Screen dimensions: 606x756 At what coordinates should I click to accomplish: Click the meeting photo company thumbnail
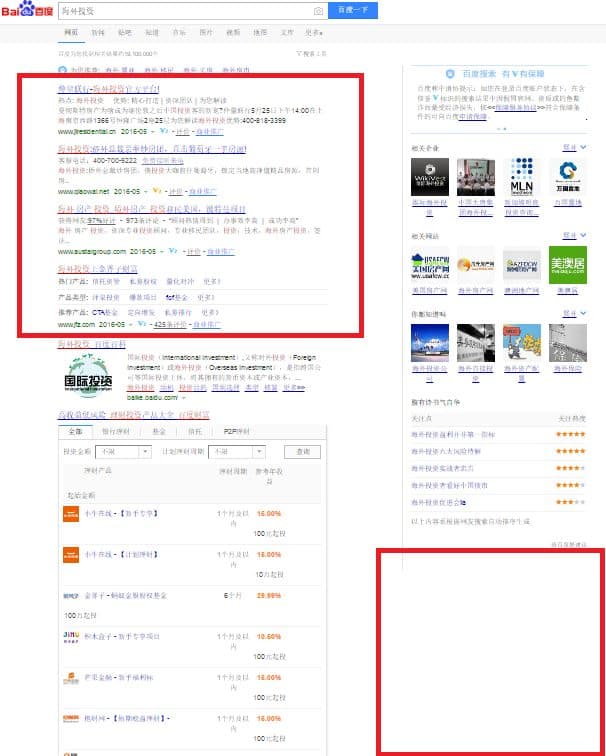click(x=476, y=177)
